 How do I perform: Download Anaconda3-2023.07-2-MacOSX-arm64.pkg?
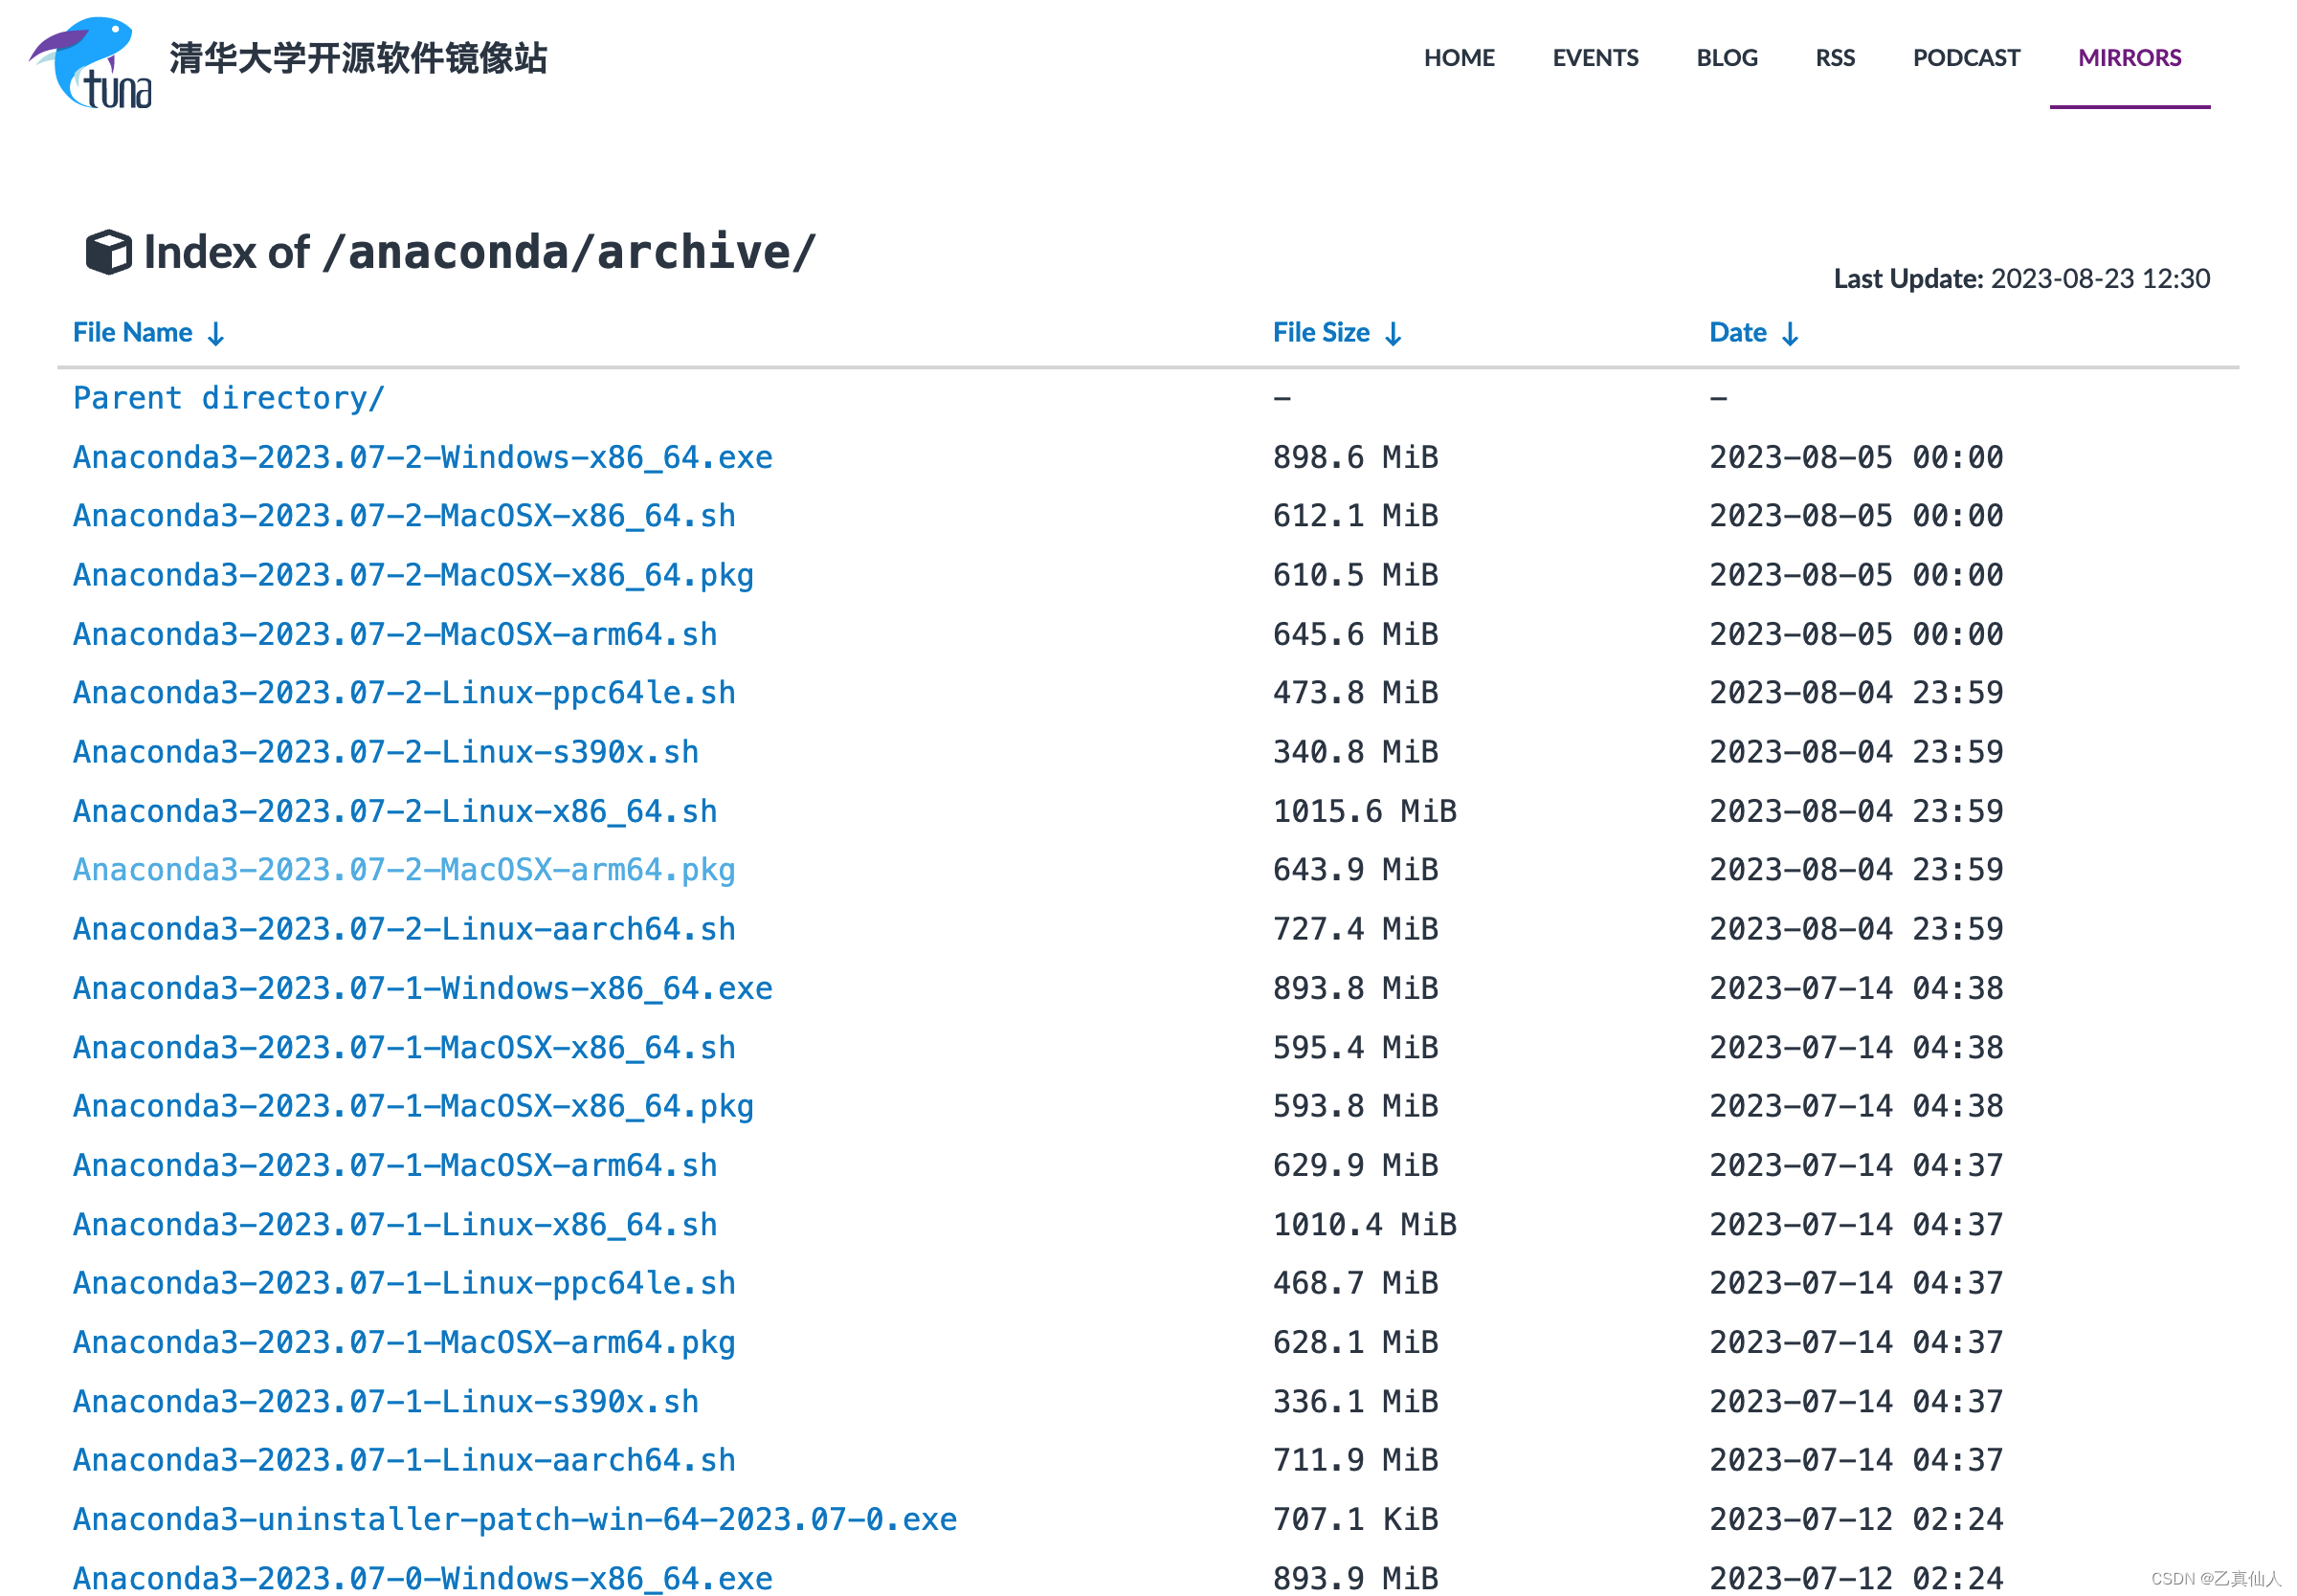pyautogui.click(x=404, y=870)
